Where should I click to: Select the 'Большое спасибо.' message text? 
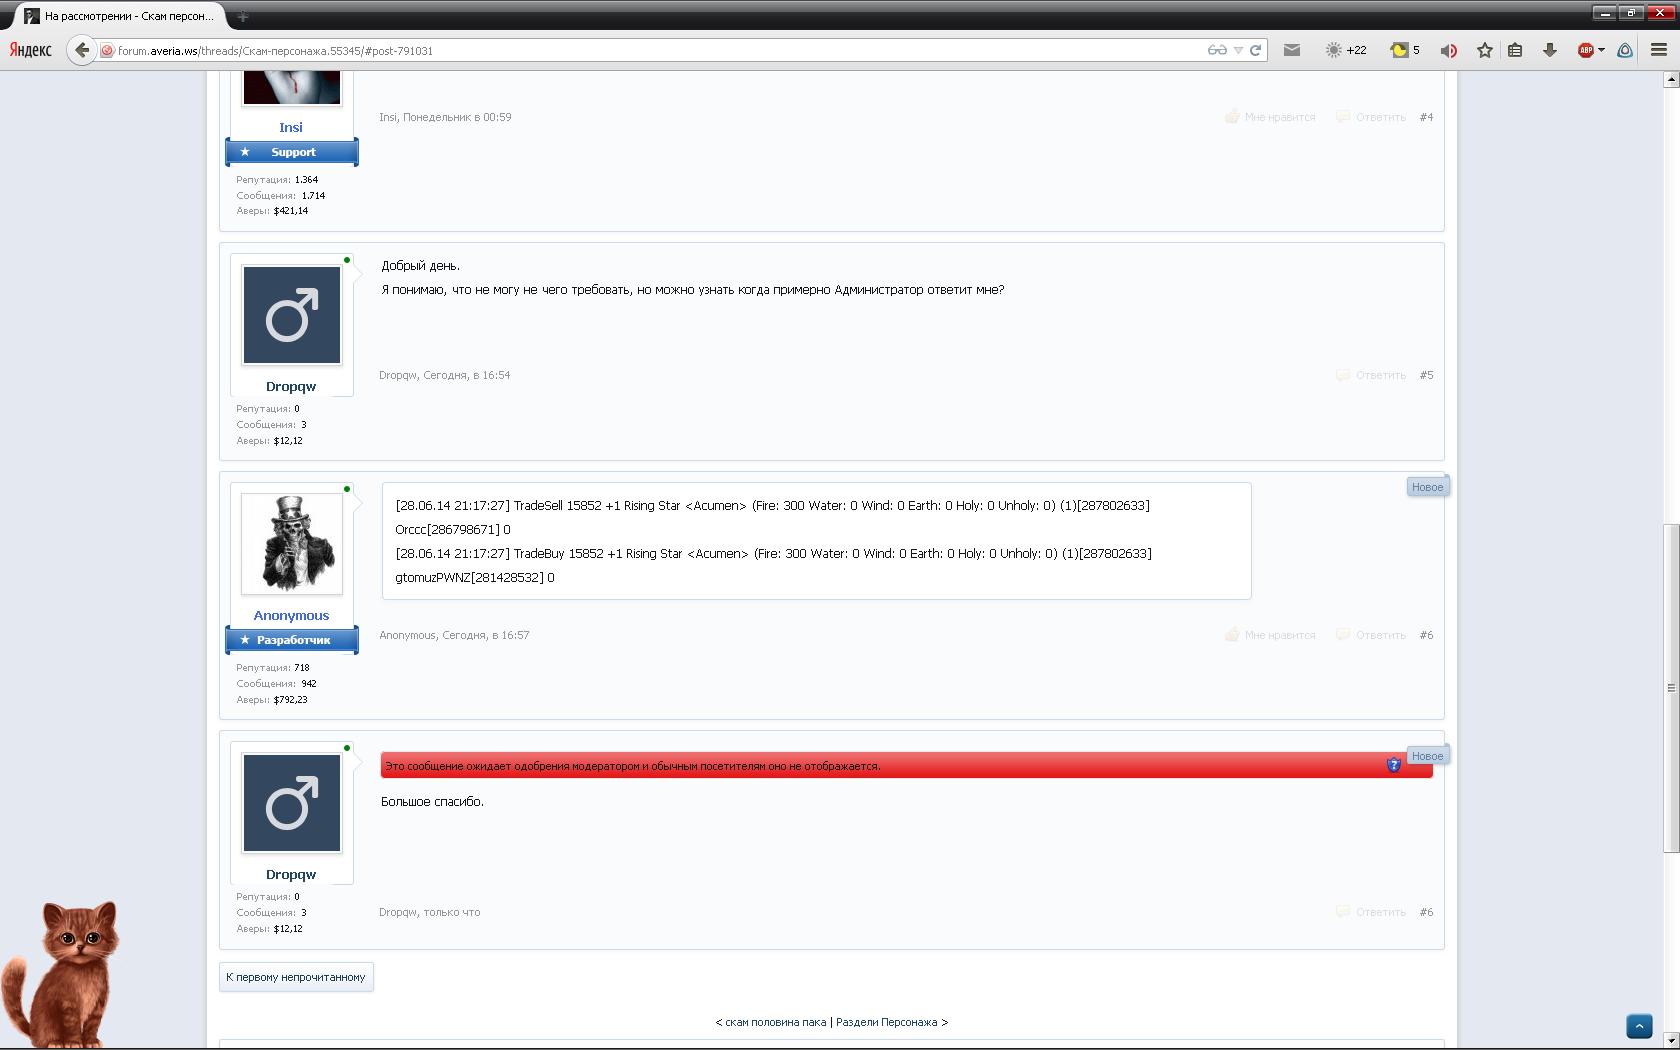point(432,802)
